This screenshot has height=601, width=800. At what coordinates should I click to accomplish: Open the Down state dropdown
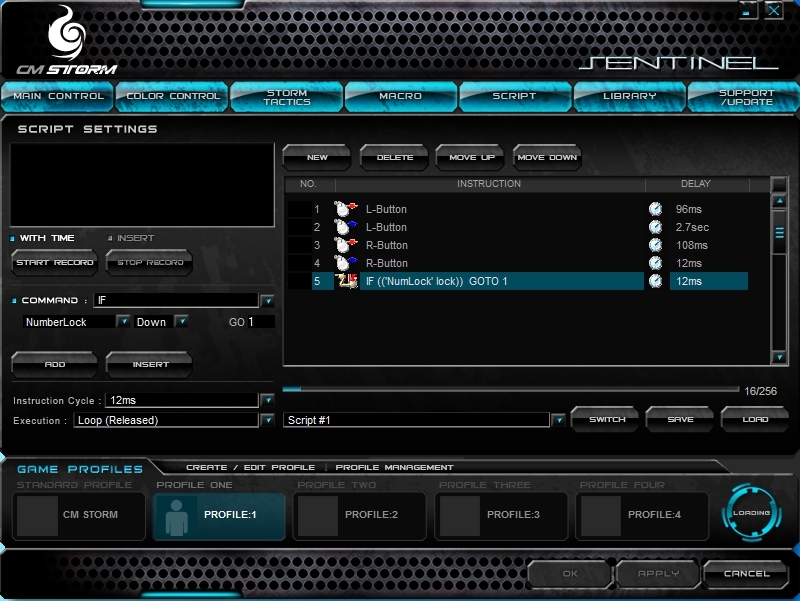pyautogui.click(x=181, y=321)
